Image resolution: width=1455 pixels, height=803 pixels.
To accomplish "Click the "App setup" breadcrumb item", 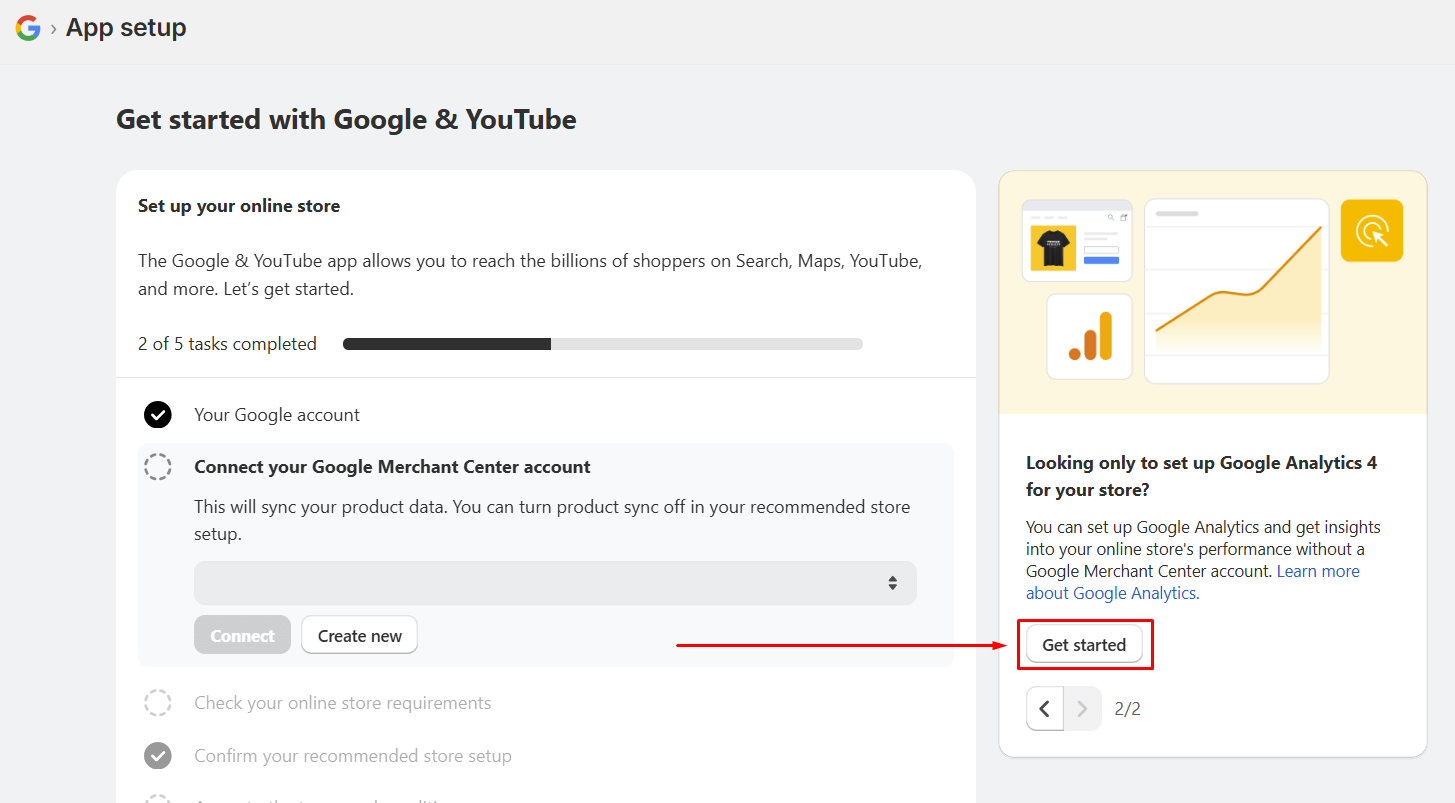I will (125, 27).
